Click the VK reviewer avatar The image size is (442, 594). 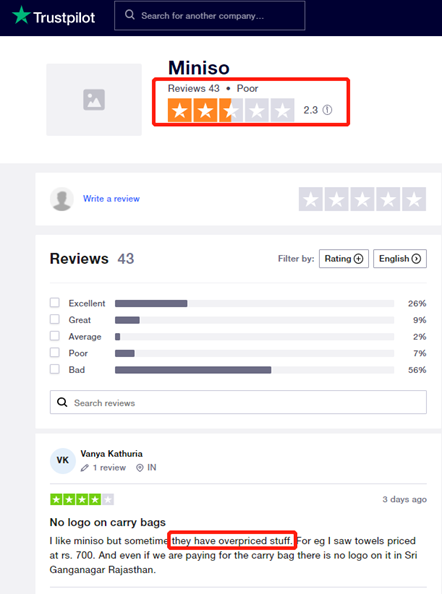62,461
